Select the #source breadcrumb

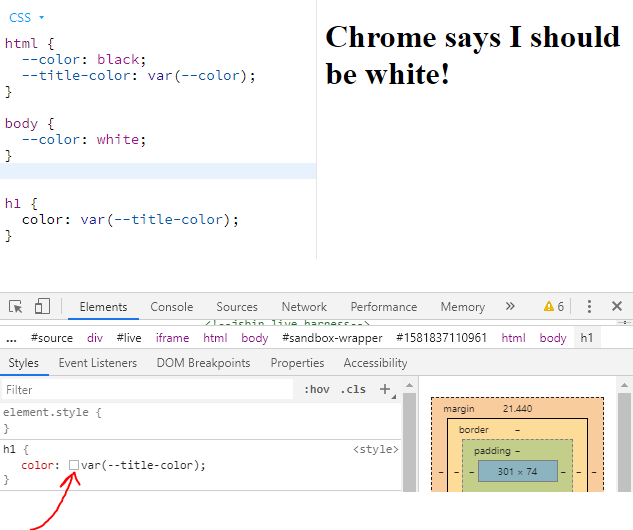click(52, 338)
